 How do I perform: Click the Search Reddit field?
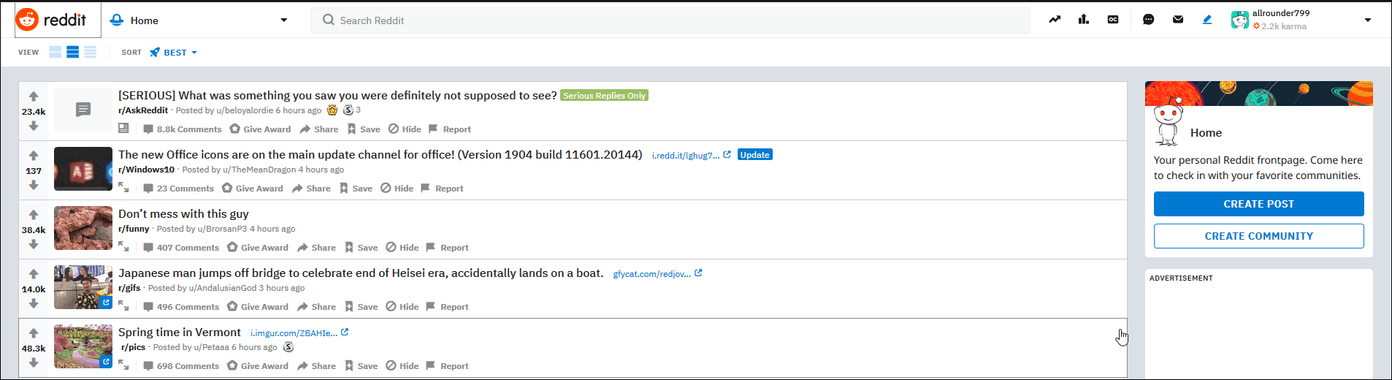click(x=670, y=20)
